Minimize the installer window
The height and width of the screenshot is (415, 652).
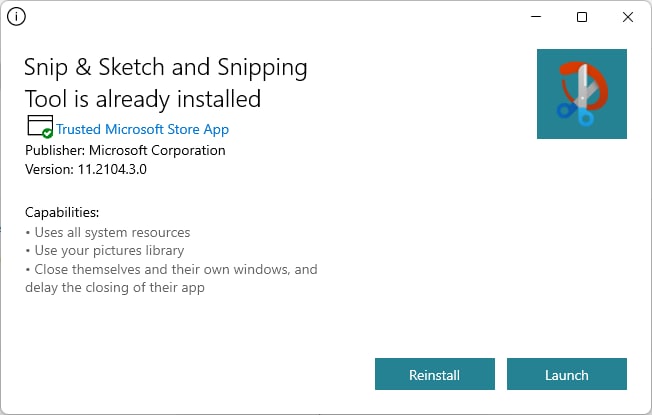click(x=536, y=17)
